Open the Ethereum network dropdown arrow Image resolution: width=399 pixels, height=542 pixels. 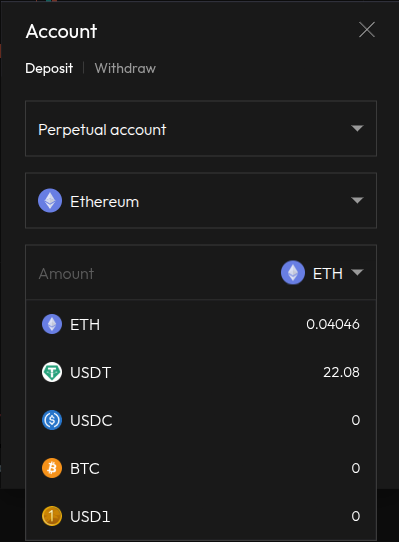point(357,200)
